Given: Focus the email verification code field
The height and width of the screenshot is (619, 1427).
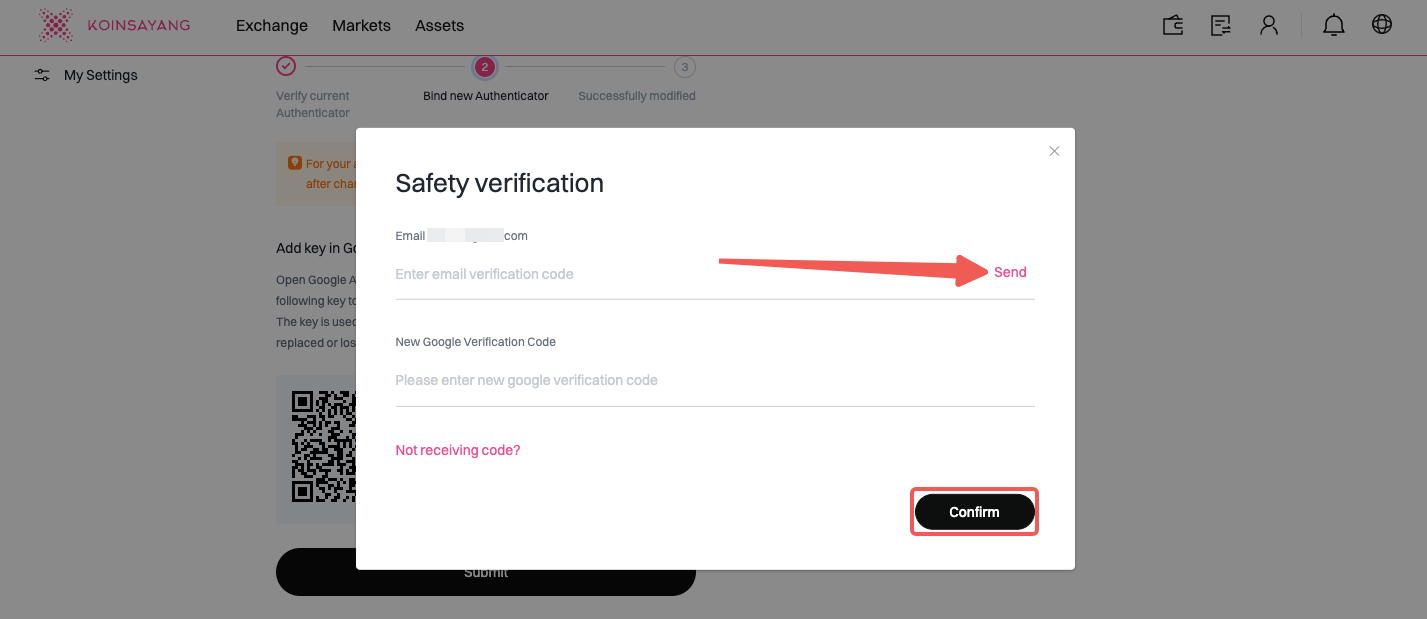Looking at the screenshot, I should point(680,274).
